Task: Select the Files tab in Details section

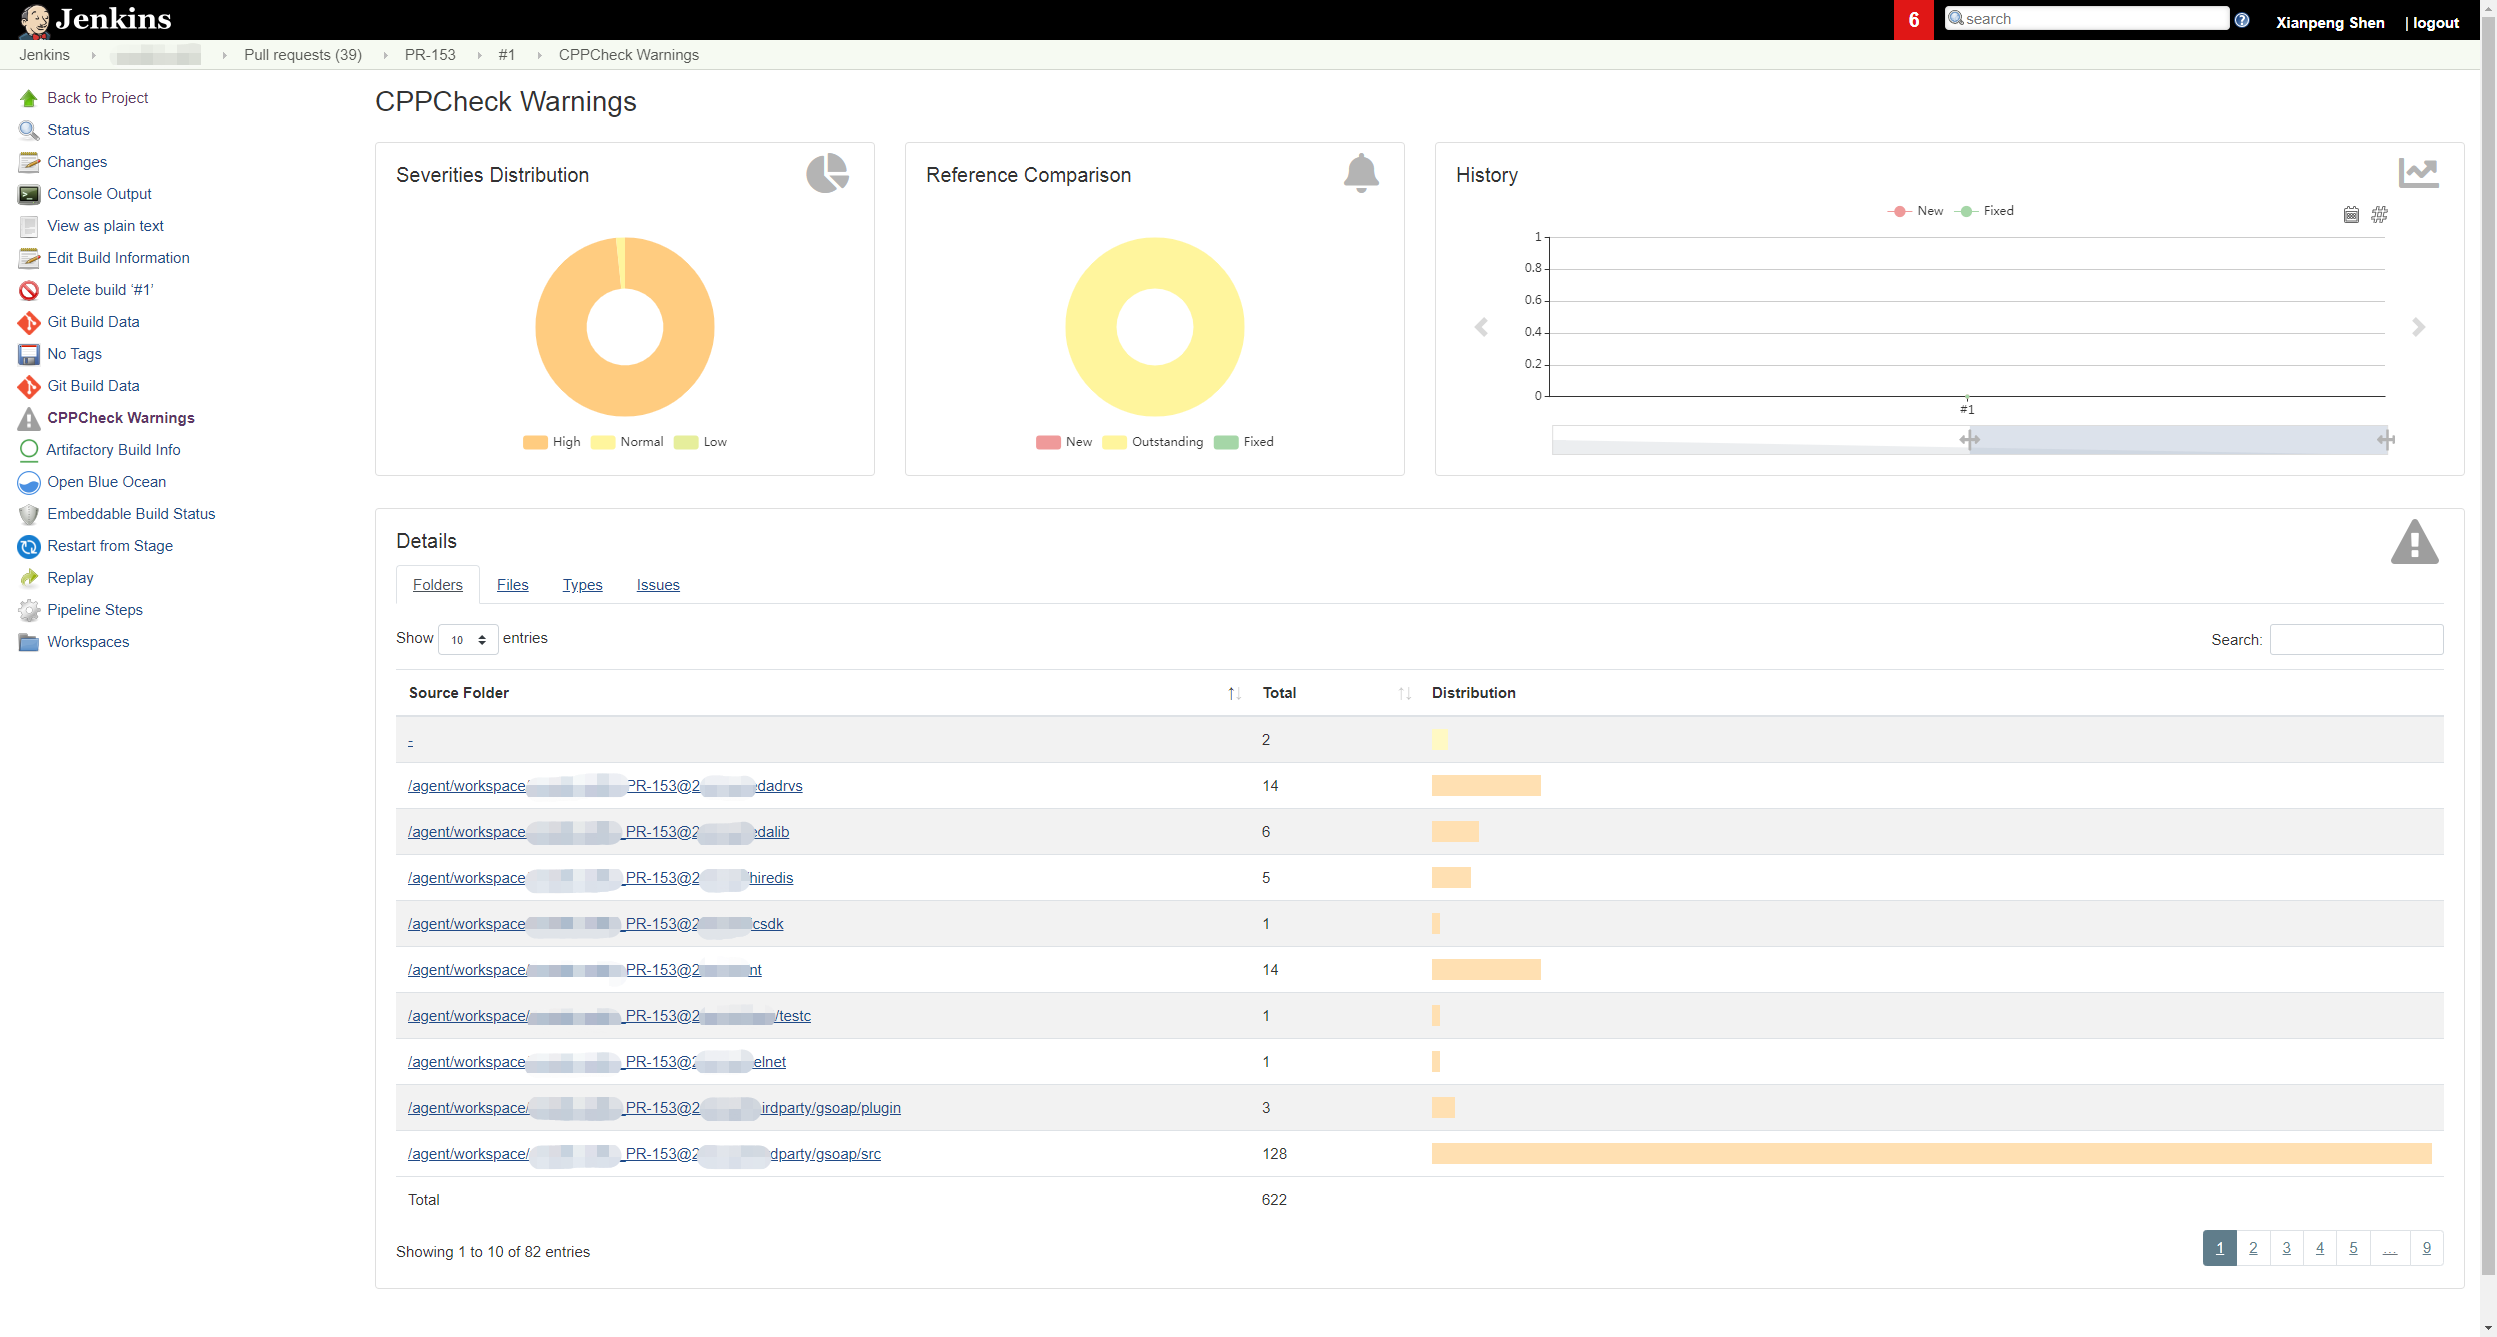Action: click(x=512, y=584)
